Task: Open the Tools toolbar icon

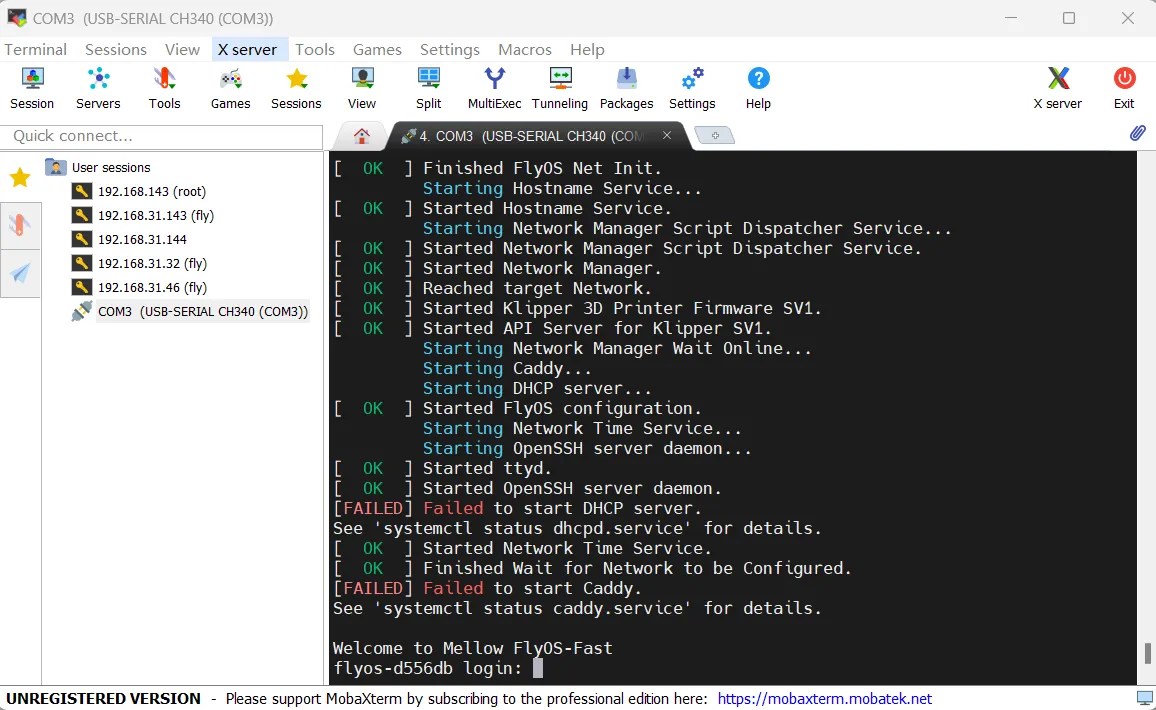Action: click(164, 88)
